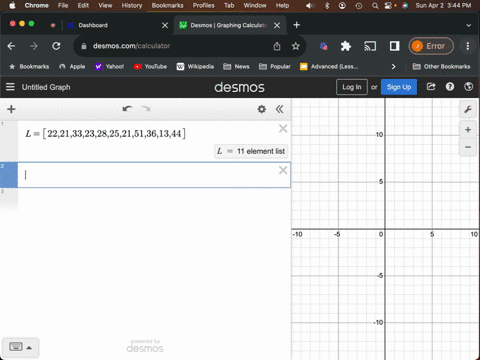Viewport: 480px width, 360px height.
Task: Show the on-screen keypad
Action: (21, 347)
